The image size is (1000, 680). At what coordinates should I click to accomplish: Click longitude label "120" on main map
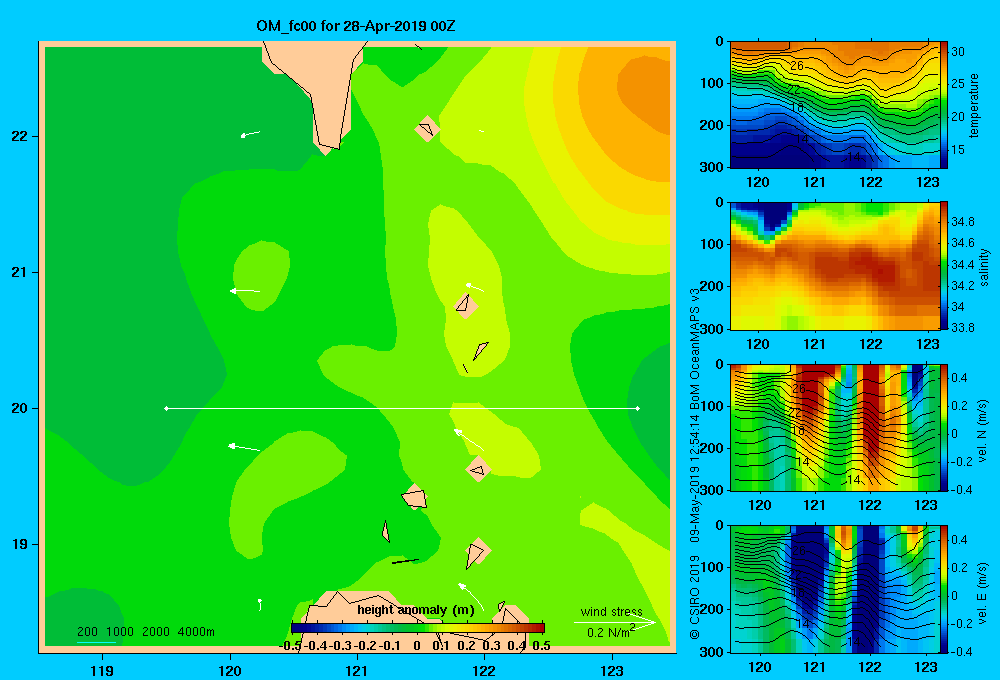230,670
